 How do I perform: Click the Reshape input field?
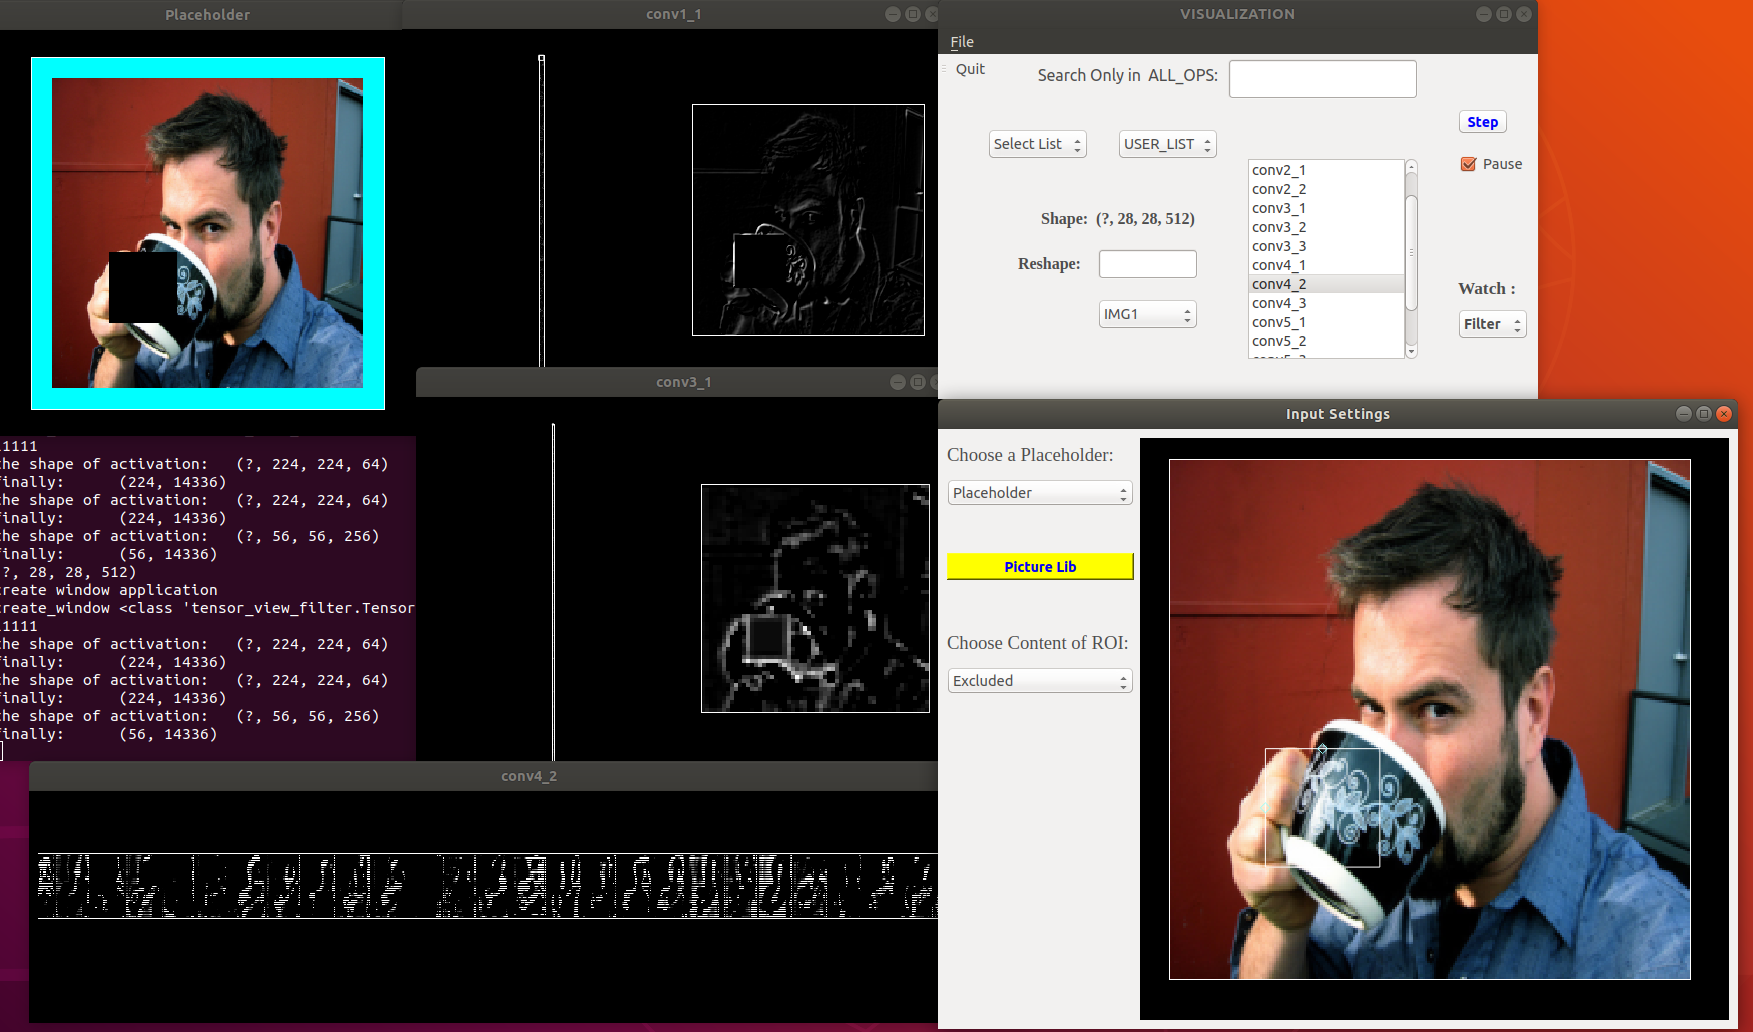pos(1147,264)
